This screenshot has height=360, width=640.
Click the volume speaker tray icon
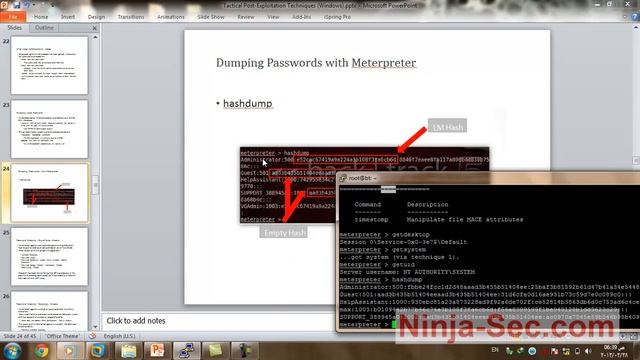(588, 351)
